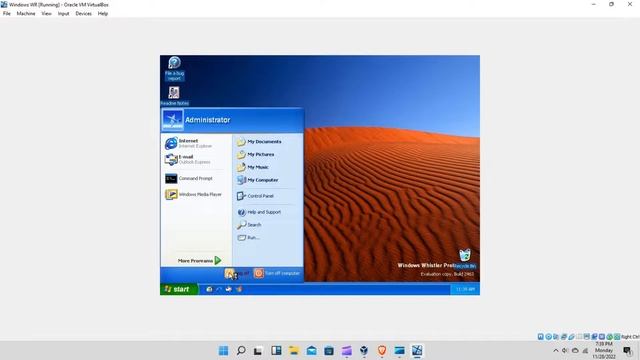
Task: Click Turn off computer button
Action: (x=277, y=273)
